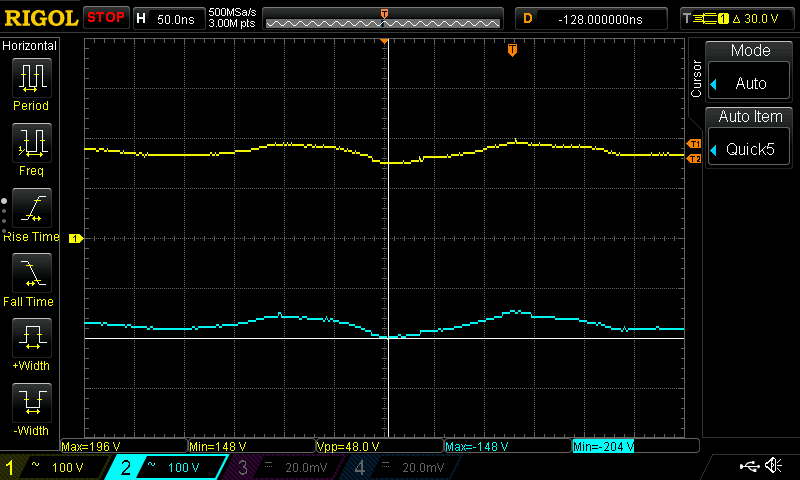800x480 pixels.
Task: Toggle the speaker sound icon
Action: (x=773, y=466)
